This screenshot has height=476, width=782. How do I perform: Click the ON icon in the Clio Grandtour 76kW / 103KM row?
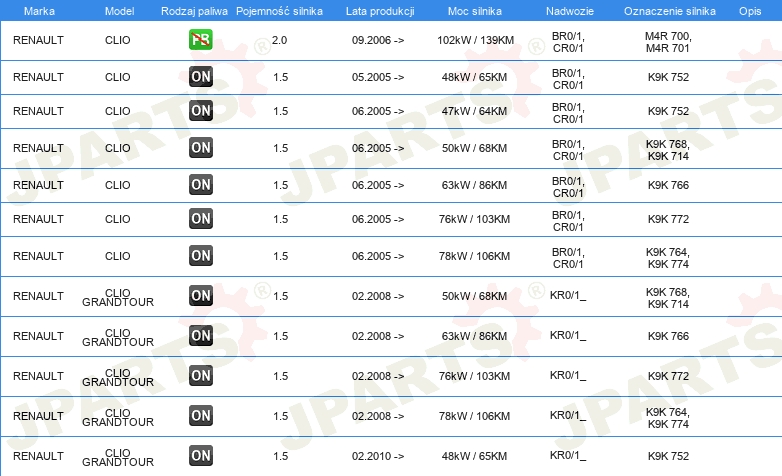pyautogui.click(x=201, y=375)
